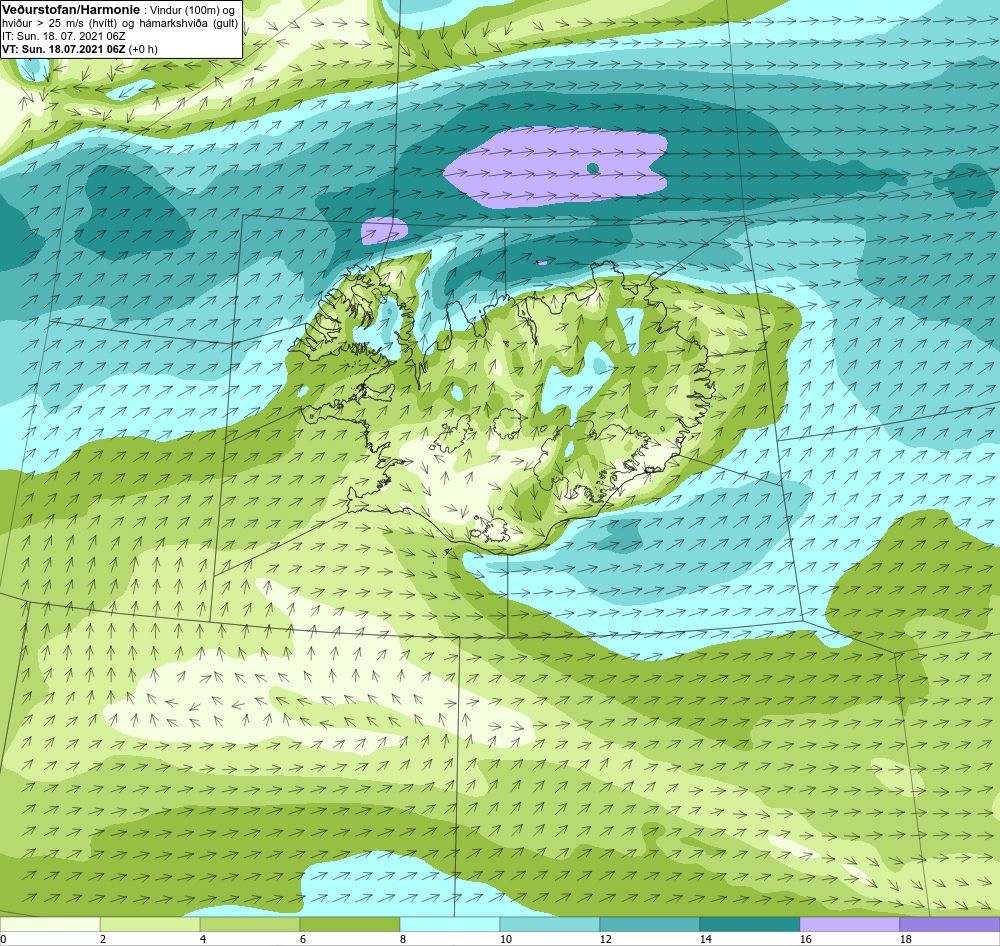1000x946 pixels.
Task: Click the 14–16 m/s dark teal legend swatch
Action: 749,925
